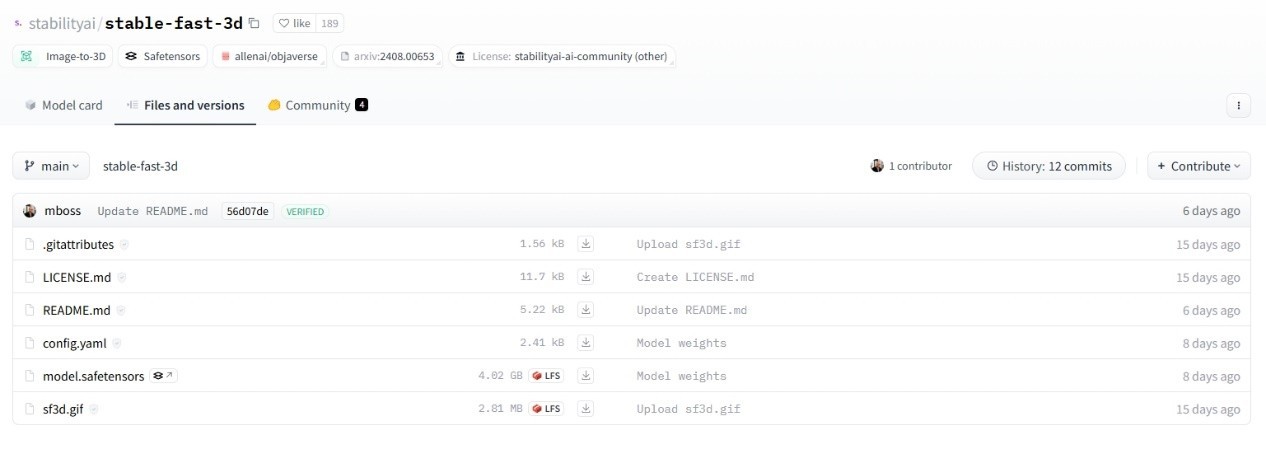Open the Community tab
Viewport: 1266px width, 449px height.
click(x=317, y=105)
